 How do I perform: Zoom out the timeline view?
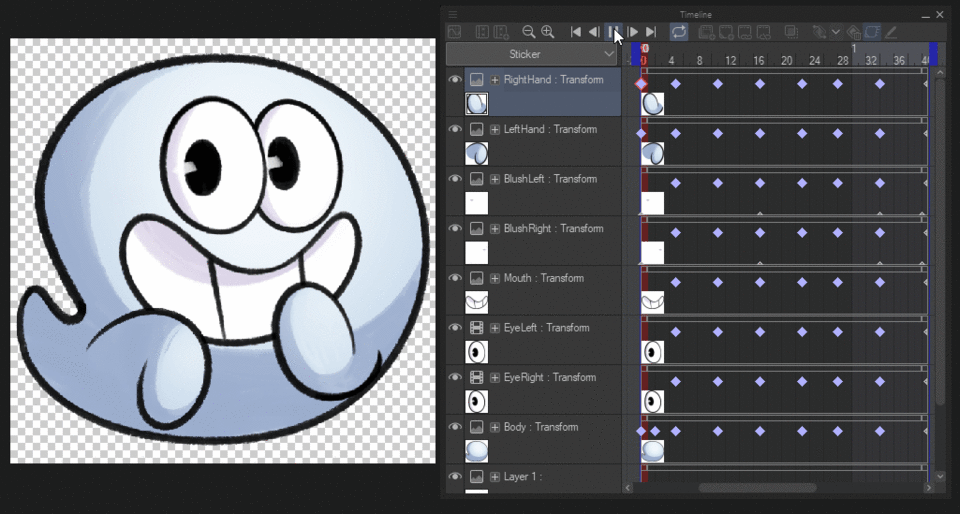tap(529, 32)
